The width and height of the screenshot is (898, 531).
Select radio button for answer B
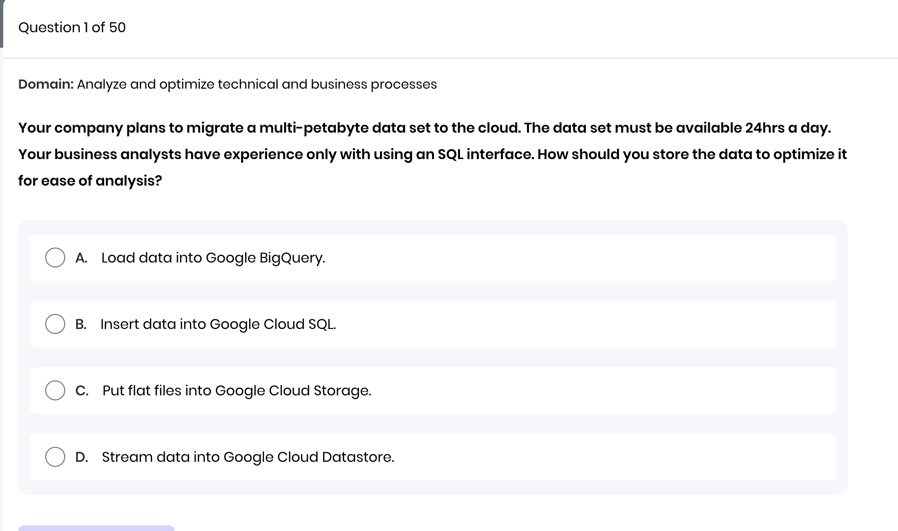coord(55,324)
